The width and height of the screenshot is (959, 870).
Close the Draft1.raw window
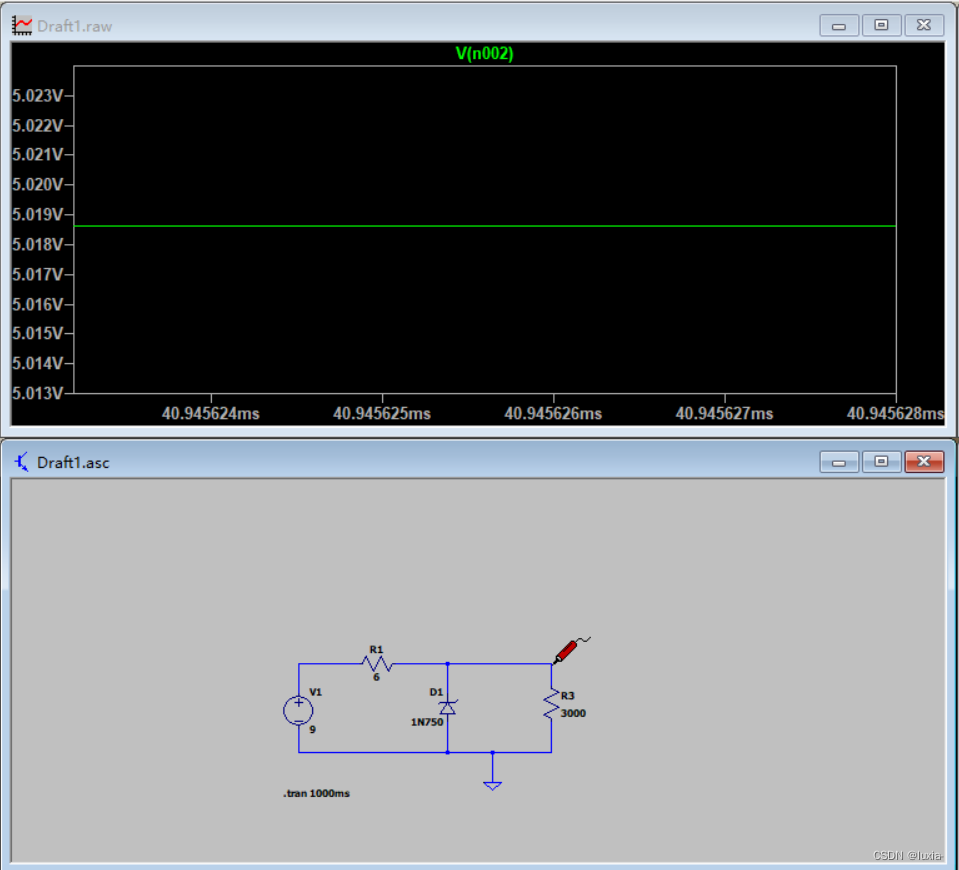pyautogui.click(x=924, y=26)
